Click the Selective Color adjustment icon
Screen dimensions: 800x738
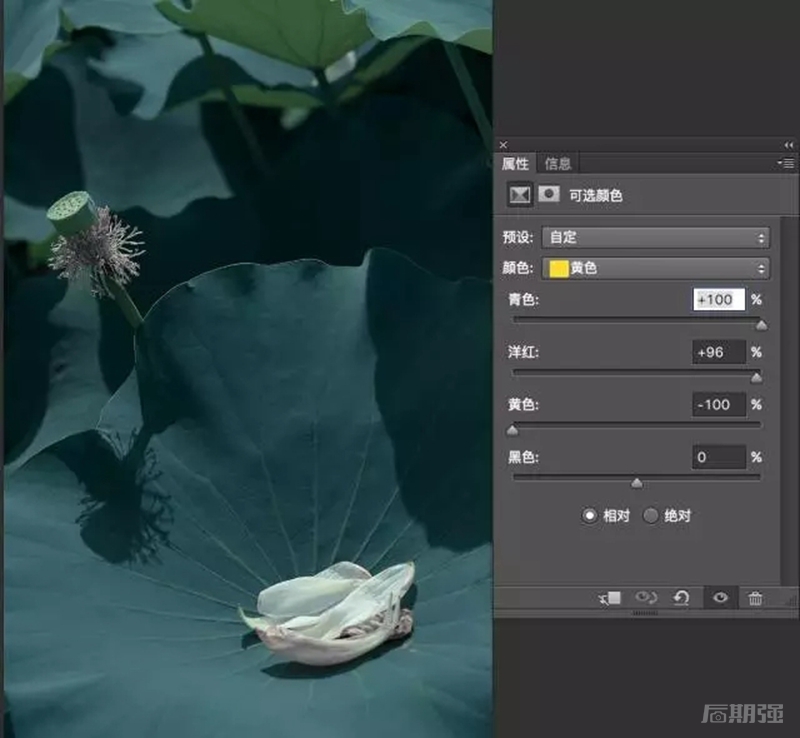pos(519,194)
